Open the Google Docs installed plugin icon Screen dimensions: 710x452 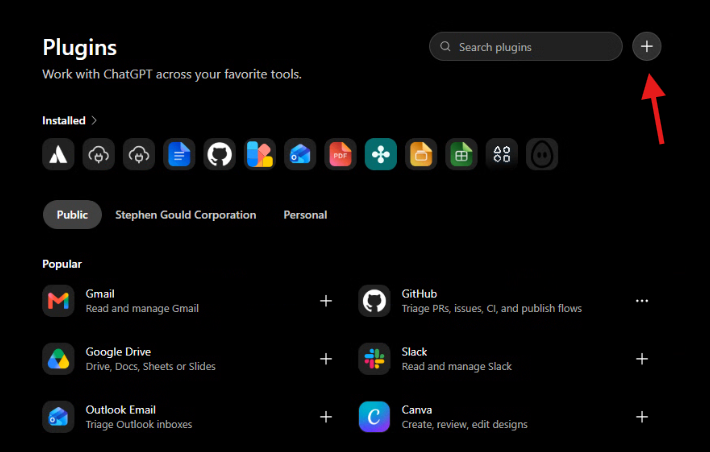click(179, 154)
